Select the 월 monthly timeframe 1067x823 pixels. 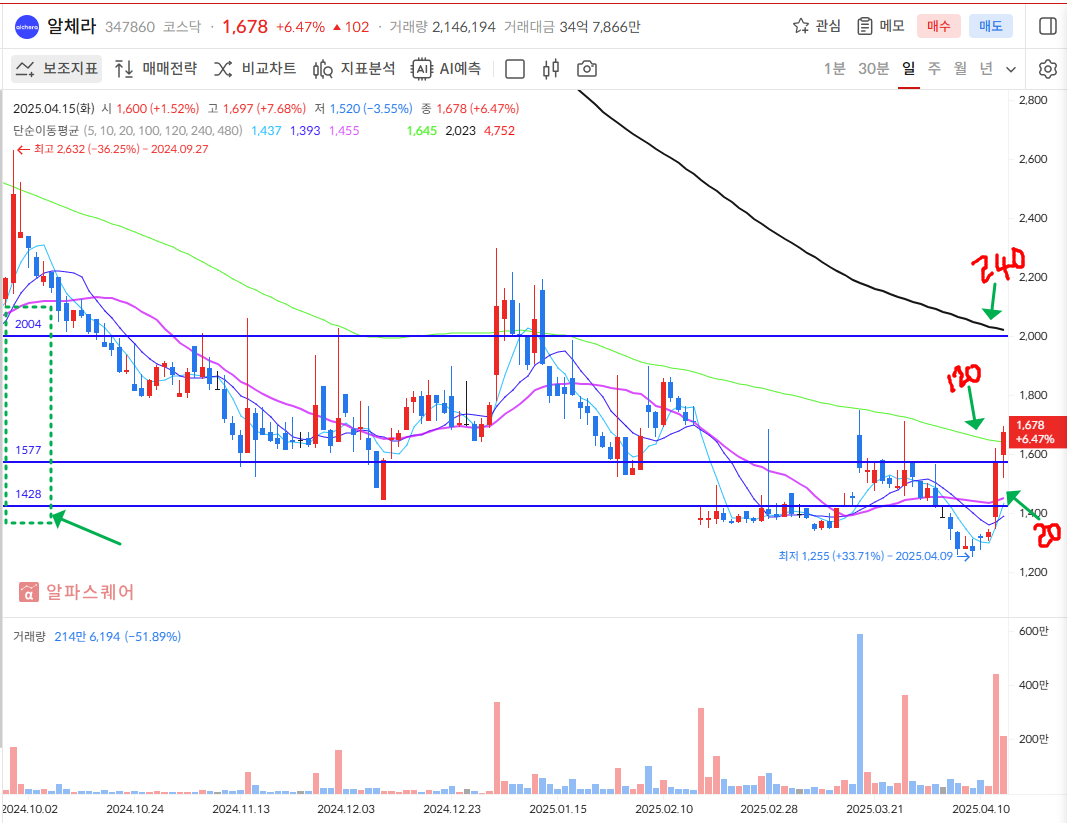tap(960, 69)
